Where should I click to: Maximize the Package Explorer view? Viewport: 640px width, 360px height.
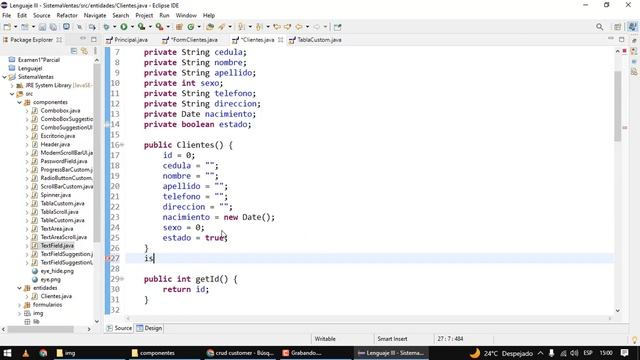94,39
